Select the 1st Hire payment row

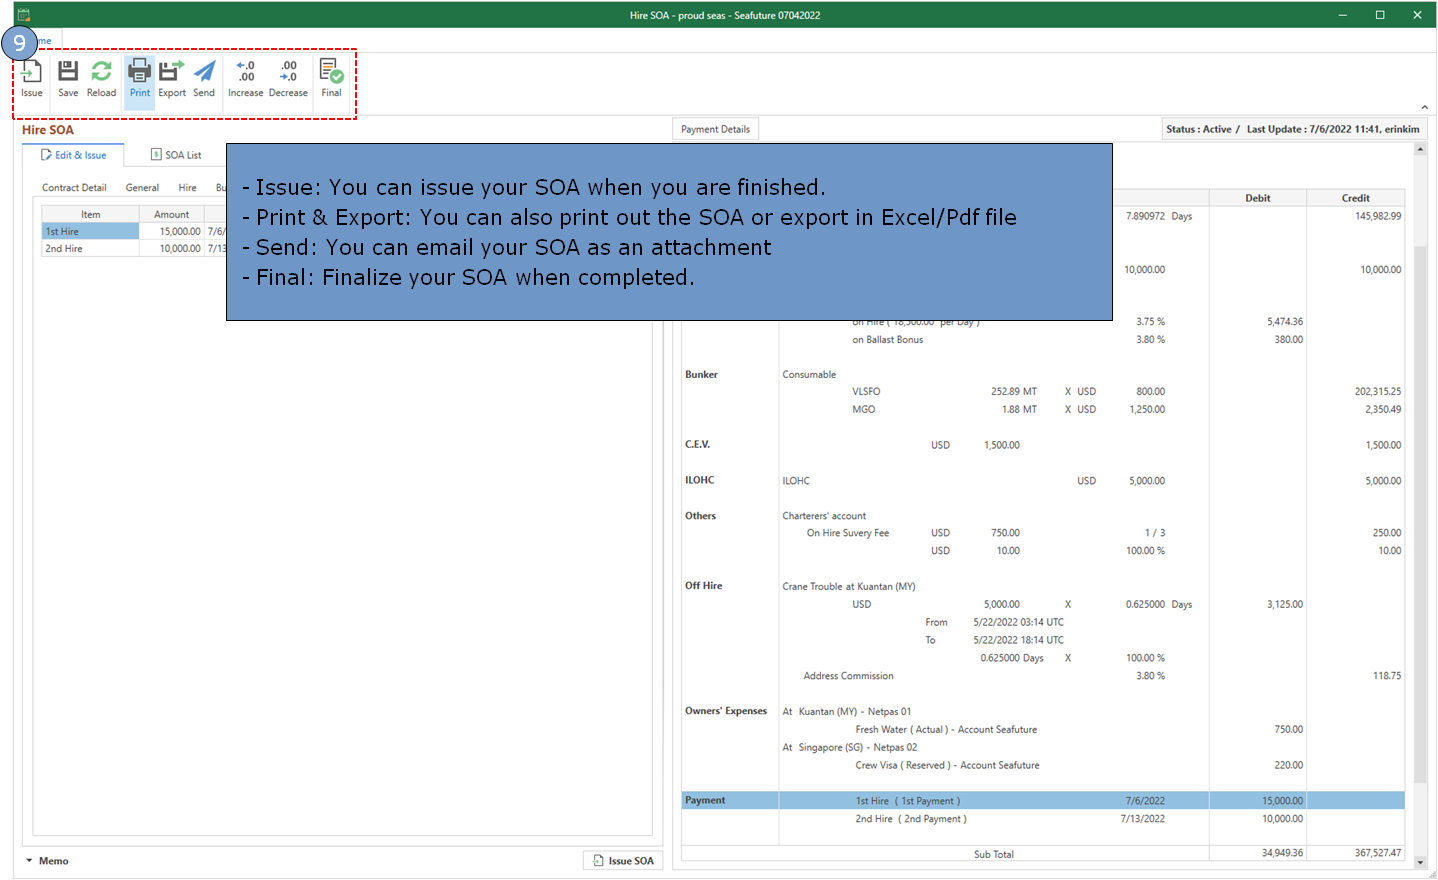coord(1043,801)
